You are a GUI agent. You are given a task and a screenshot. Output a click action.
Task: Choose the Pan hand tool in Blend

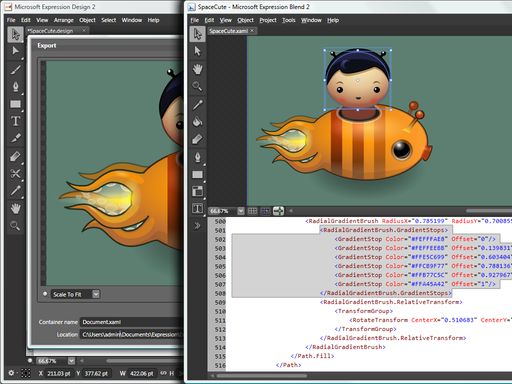[197, 69]
